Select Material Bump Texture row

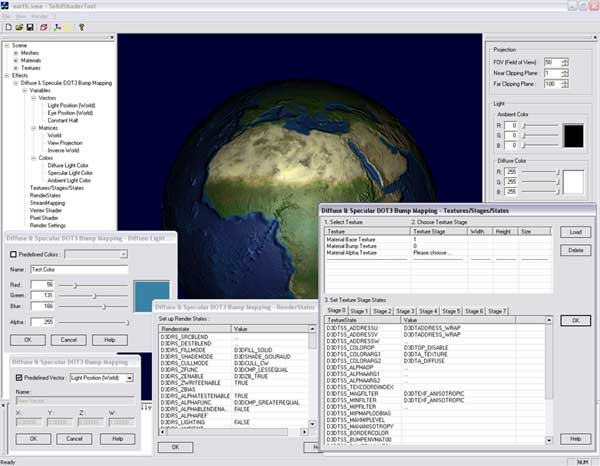pos(350,246)
